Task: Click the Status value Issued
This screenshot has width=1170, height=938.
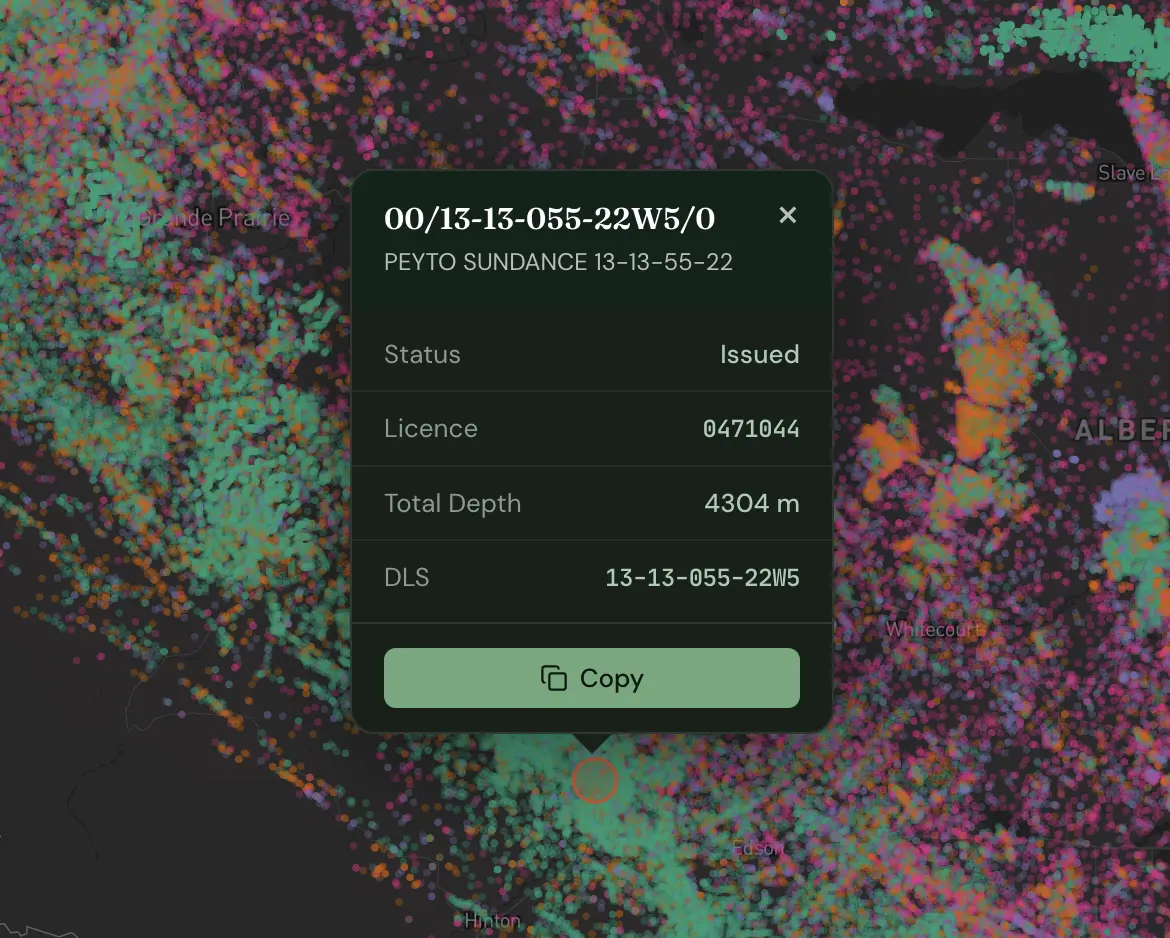Action: tap(760, 354)
